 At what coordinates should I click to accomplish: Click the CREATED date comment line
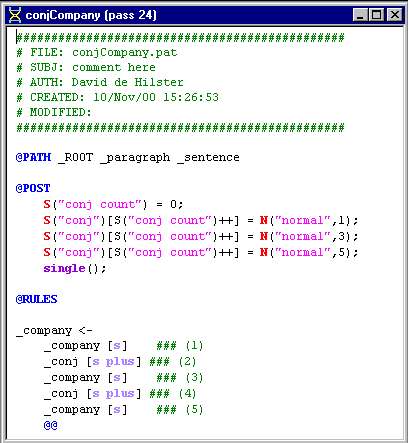[x=118, y=97]
